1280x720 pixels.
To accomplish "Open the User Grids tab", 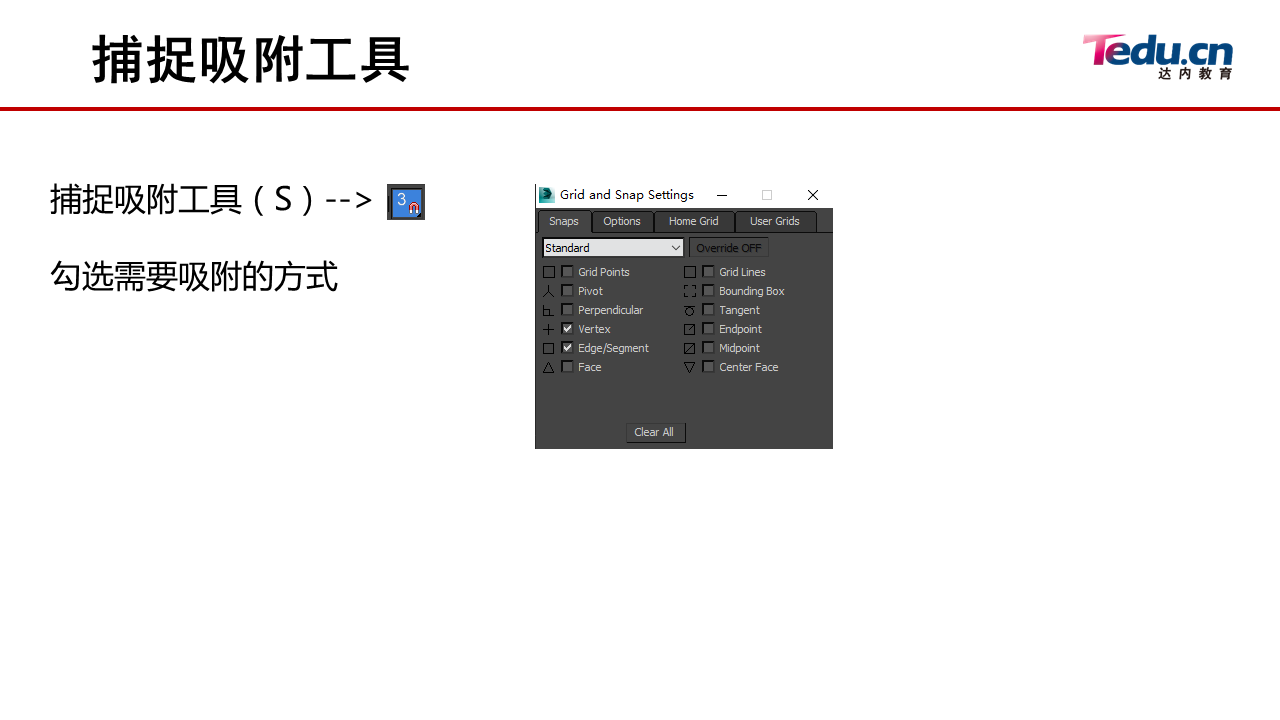I will (775, 221).
